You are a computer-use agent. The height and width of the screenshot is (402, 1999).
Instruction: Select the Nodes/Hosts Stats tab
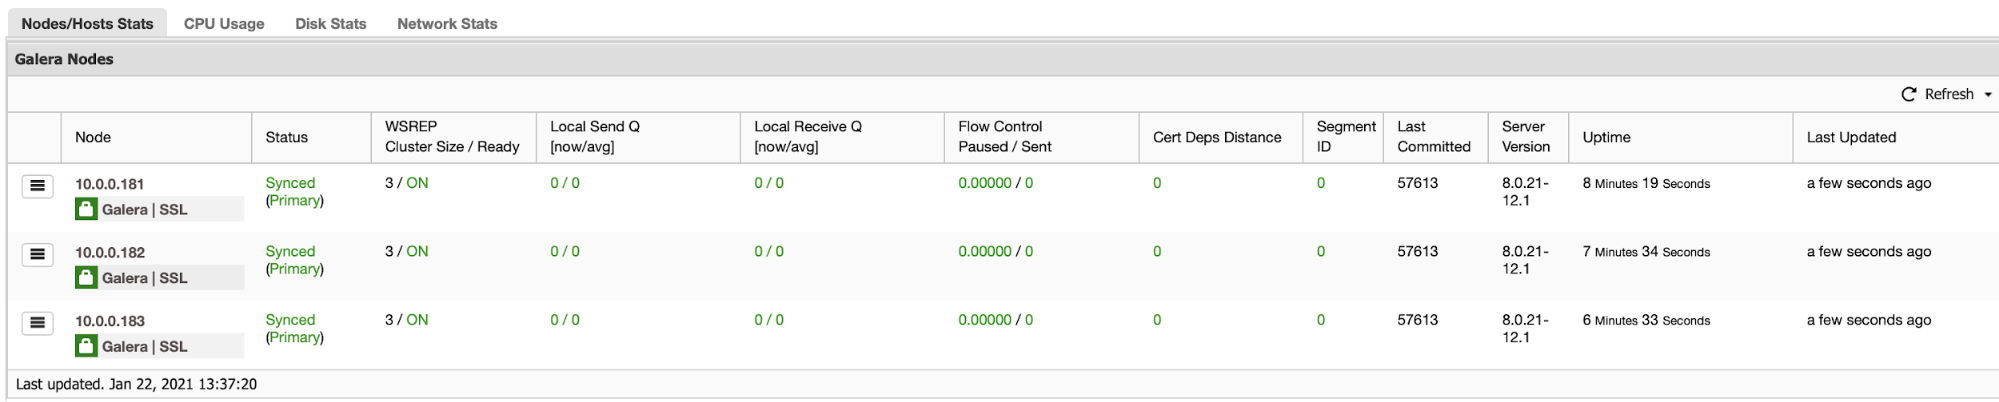tap(87, 23)
